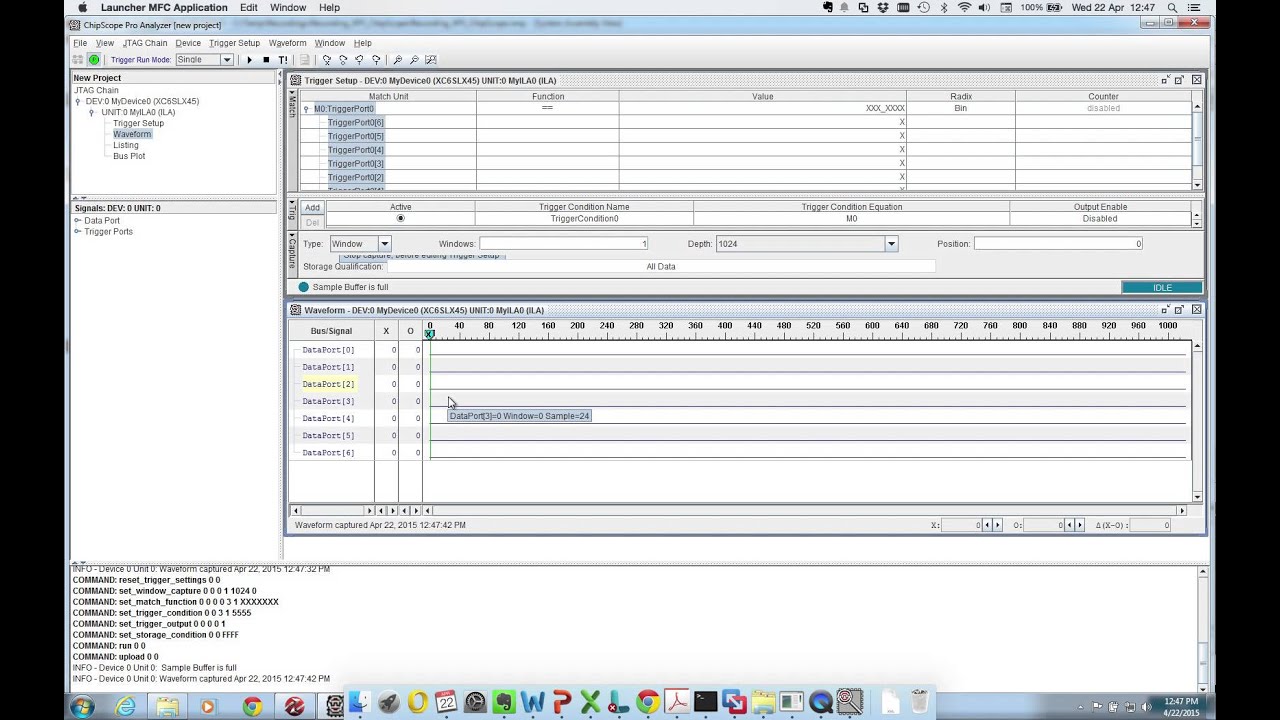Click the waveform horizontal scrollbar
1280x720 pixels.
tap(805, 511)
